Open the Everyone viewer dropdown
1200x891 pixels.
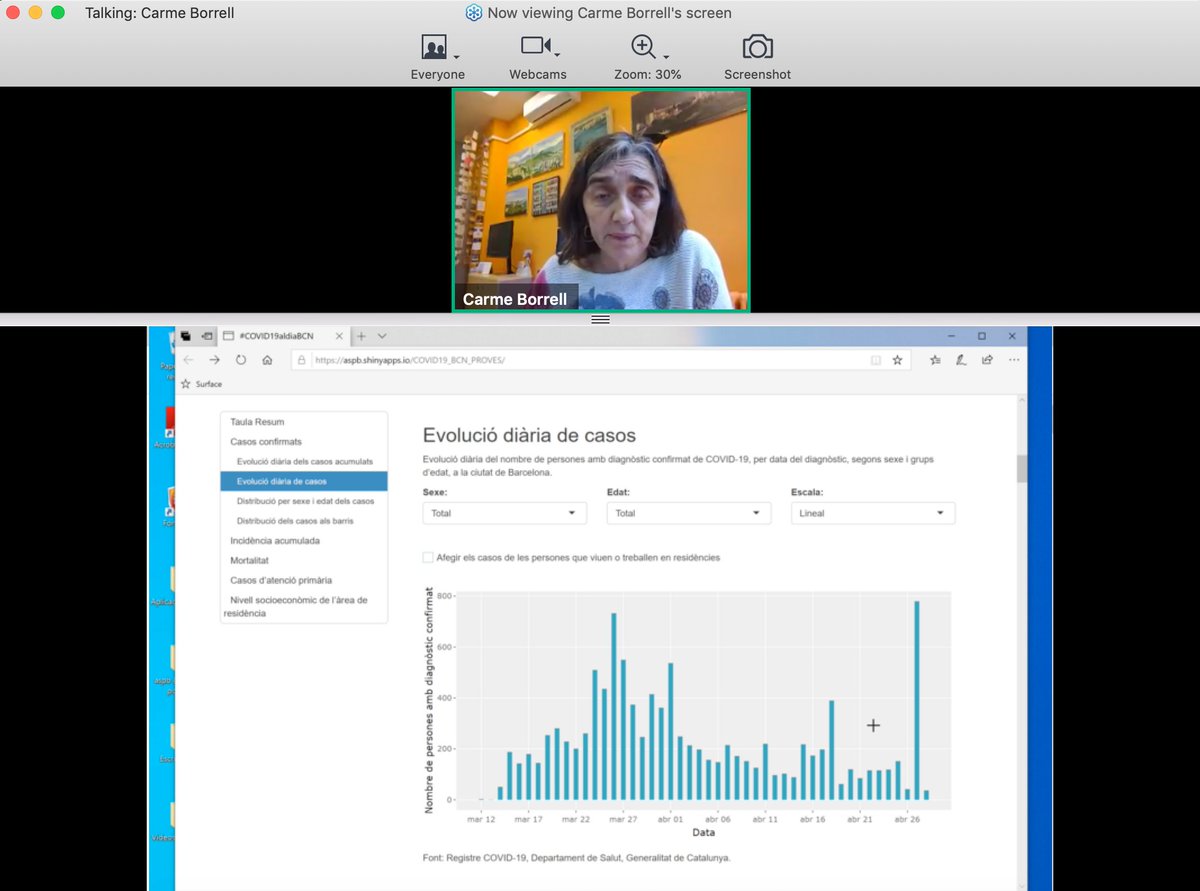click(437, 46)
